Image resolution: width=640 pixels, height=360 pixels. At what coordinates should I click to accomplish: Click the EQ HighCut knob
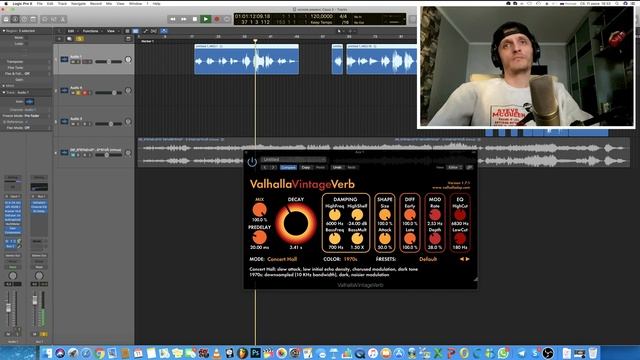pos(460,215)
